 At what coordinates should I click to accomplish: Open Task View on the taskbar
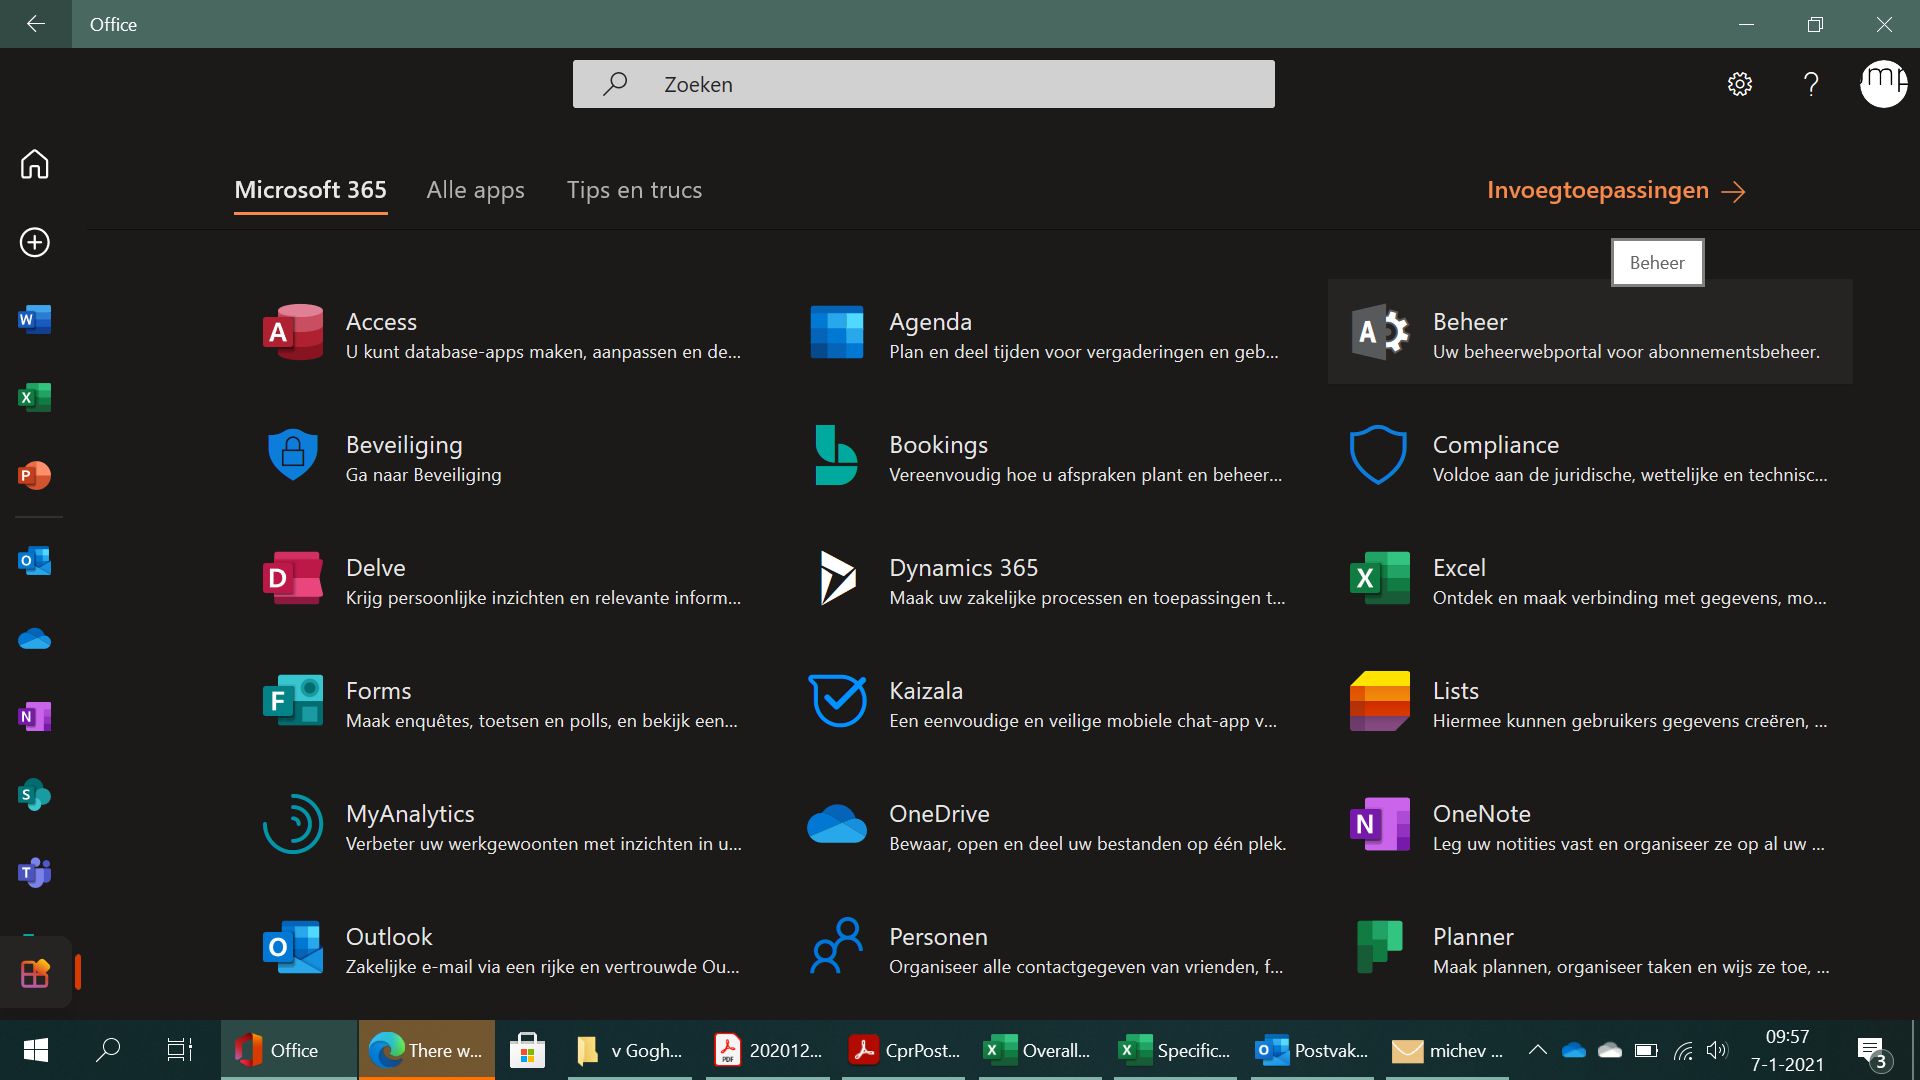pyautogui.click(x=180, y=1050)
